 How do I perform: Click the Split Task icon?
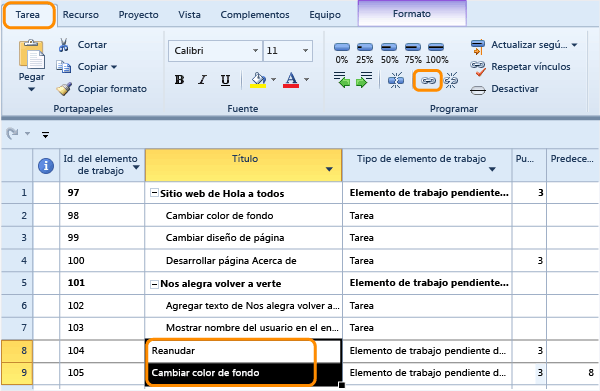(396, 80)
